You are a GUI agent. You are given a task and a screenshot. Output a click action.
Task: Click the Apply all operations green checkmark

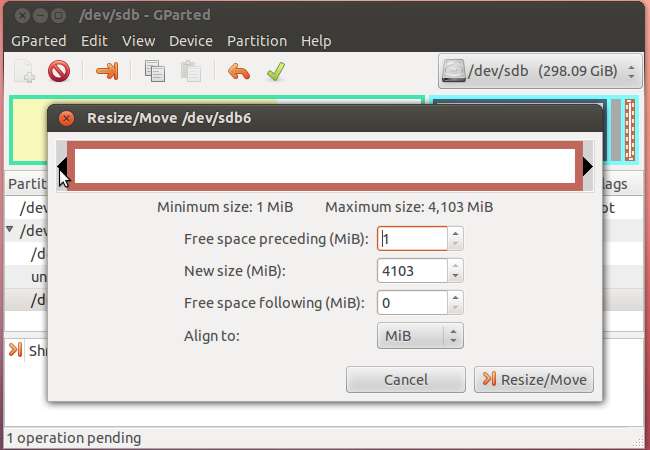tap(276, 71)
